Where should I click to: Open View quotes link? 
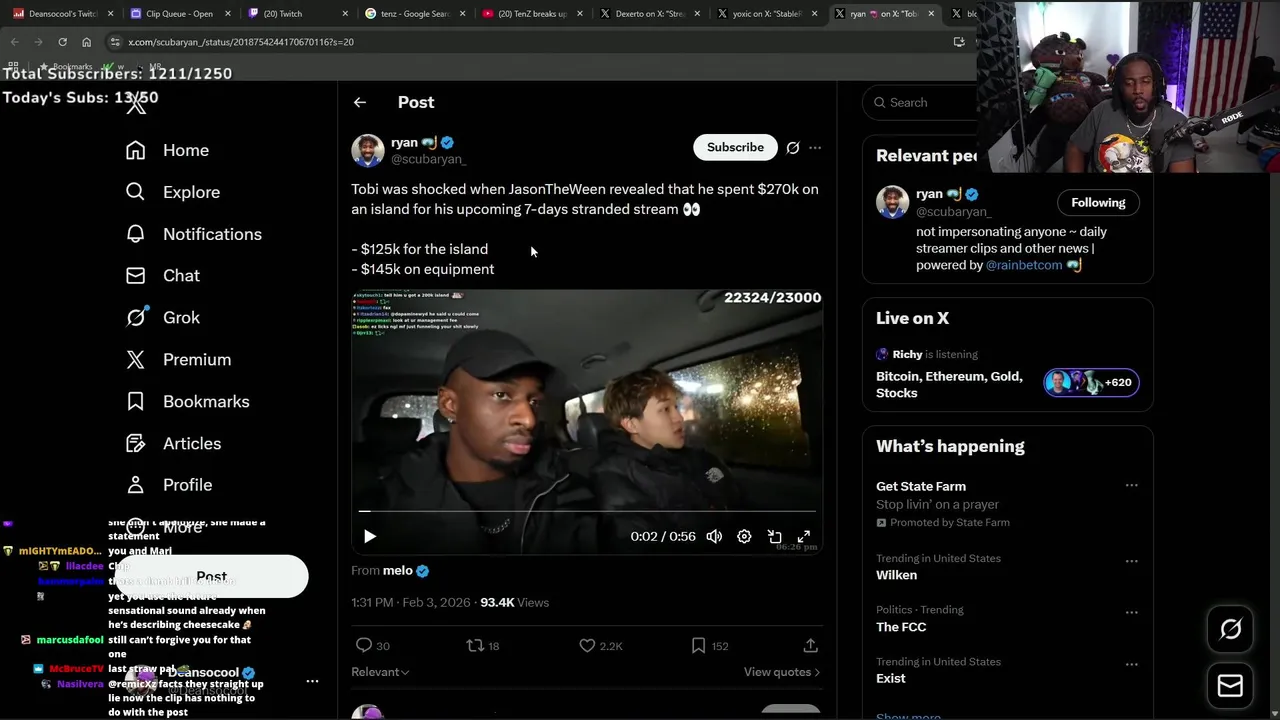coord(781,672)
